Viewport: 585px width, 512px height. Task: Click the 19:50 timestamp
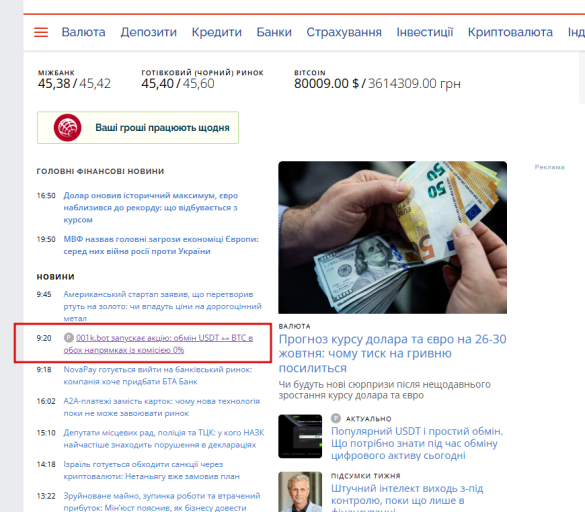[x=46, y=239]
